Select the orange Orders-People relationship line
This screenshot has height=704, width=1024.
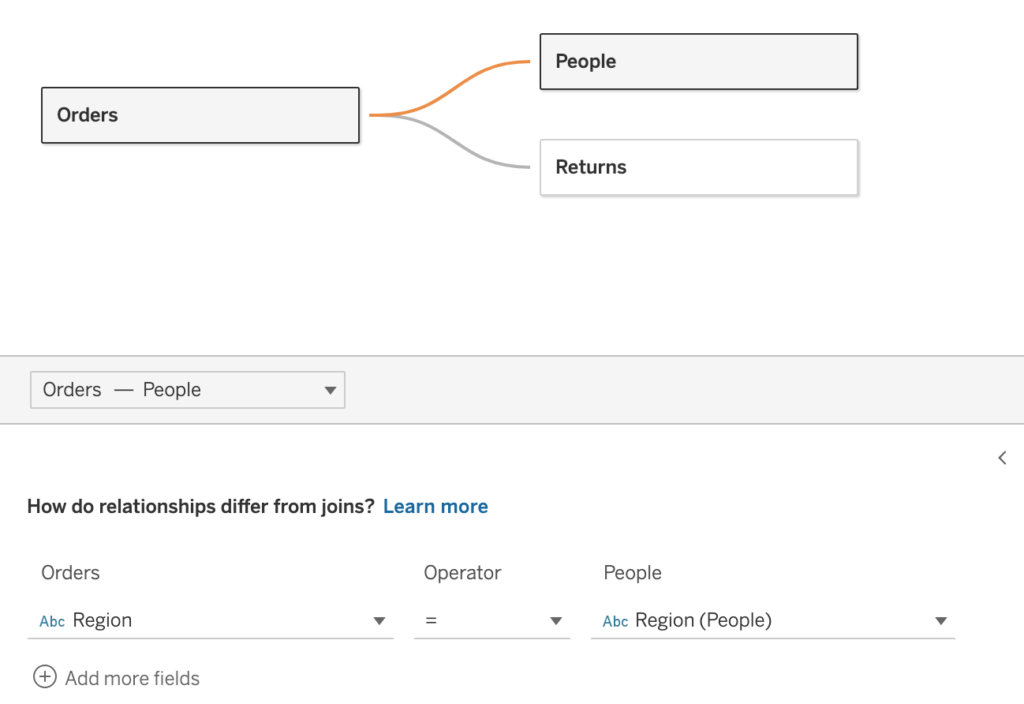450,84
